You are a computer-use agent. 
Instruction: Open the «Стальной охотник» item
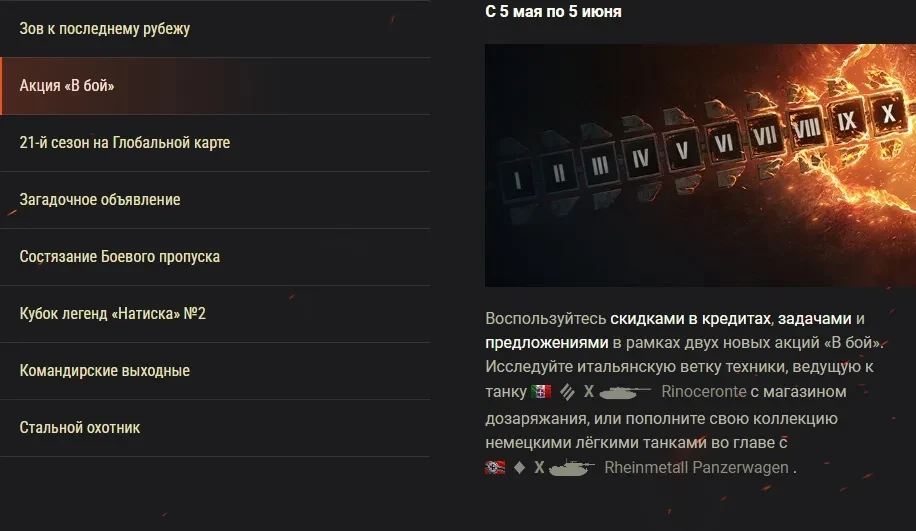coord(215,428)
